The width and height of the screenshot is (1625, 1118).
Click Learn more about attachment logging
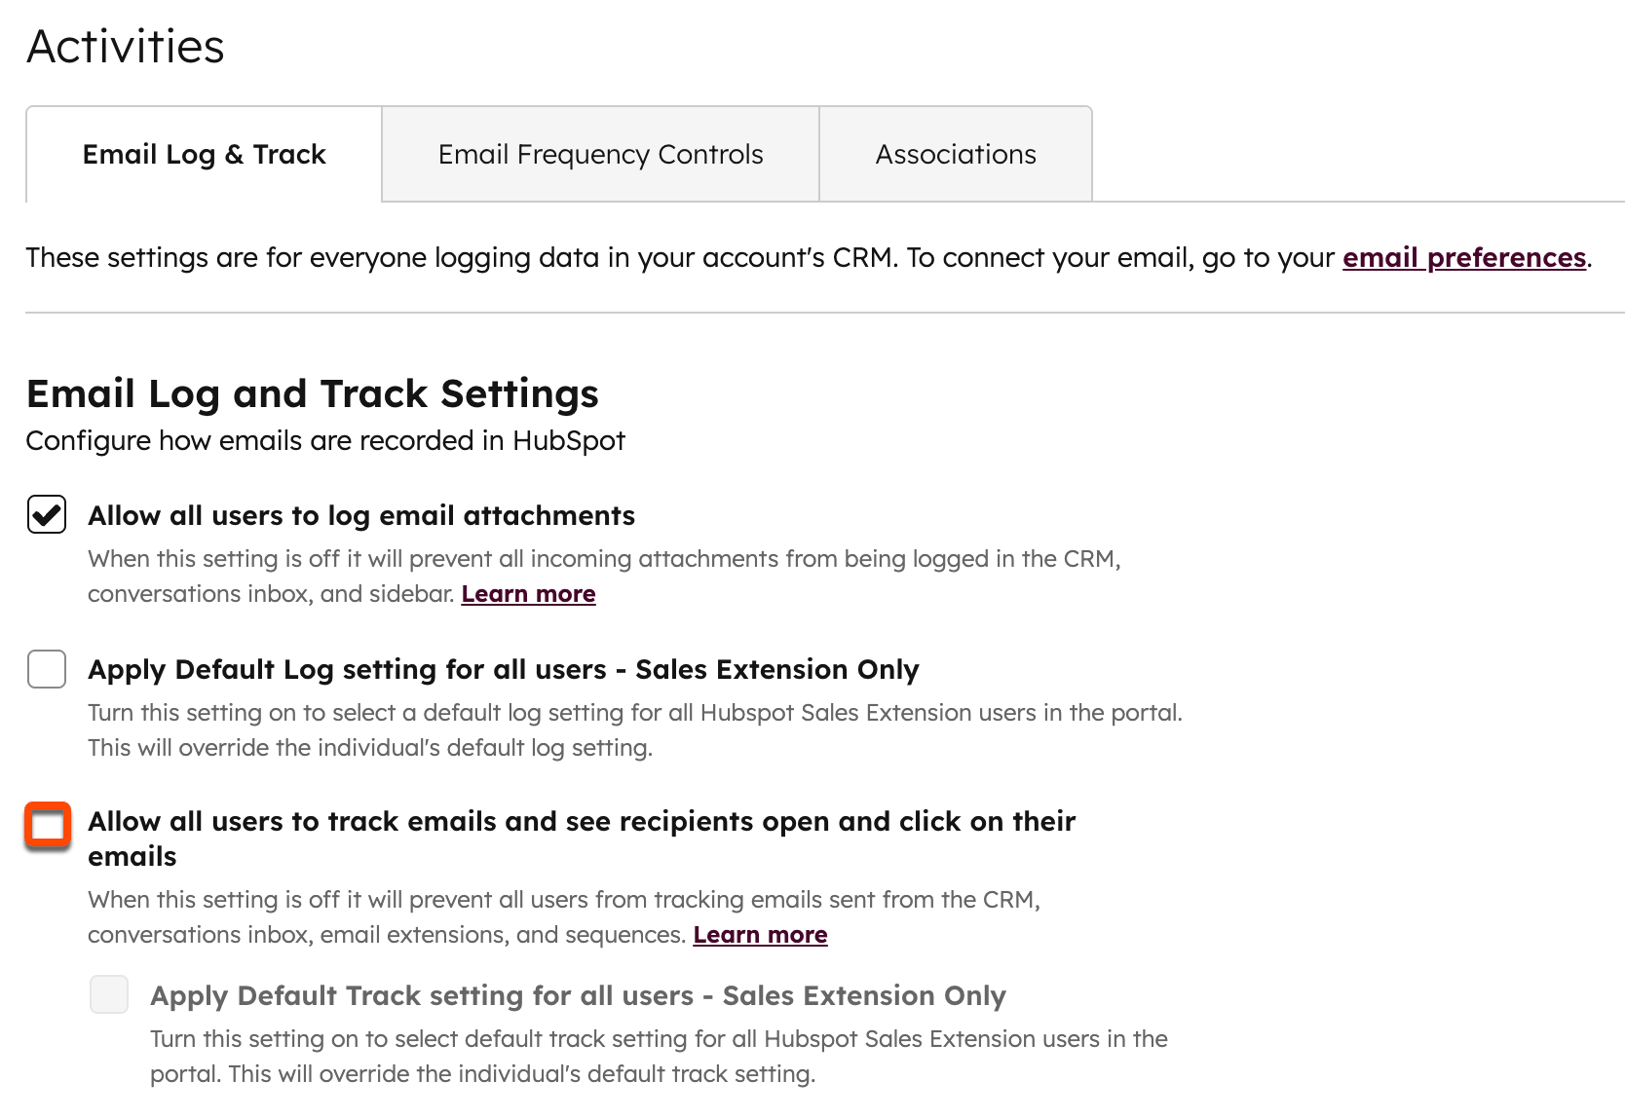click(x=528, y=593)
